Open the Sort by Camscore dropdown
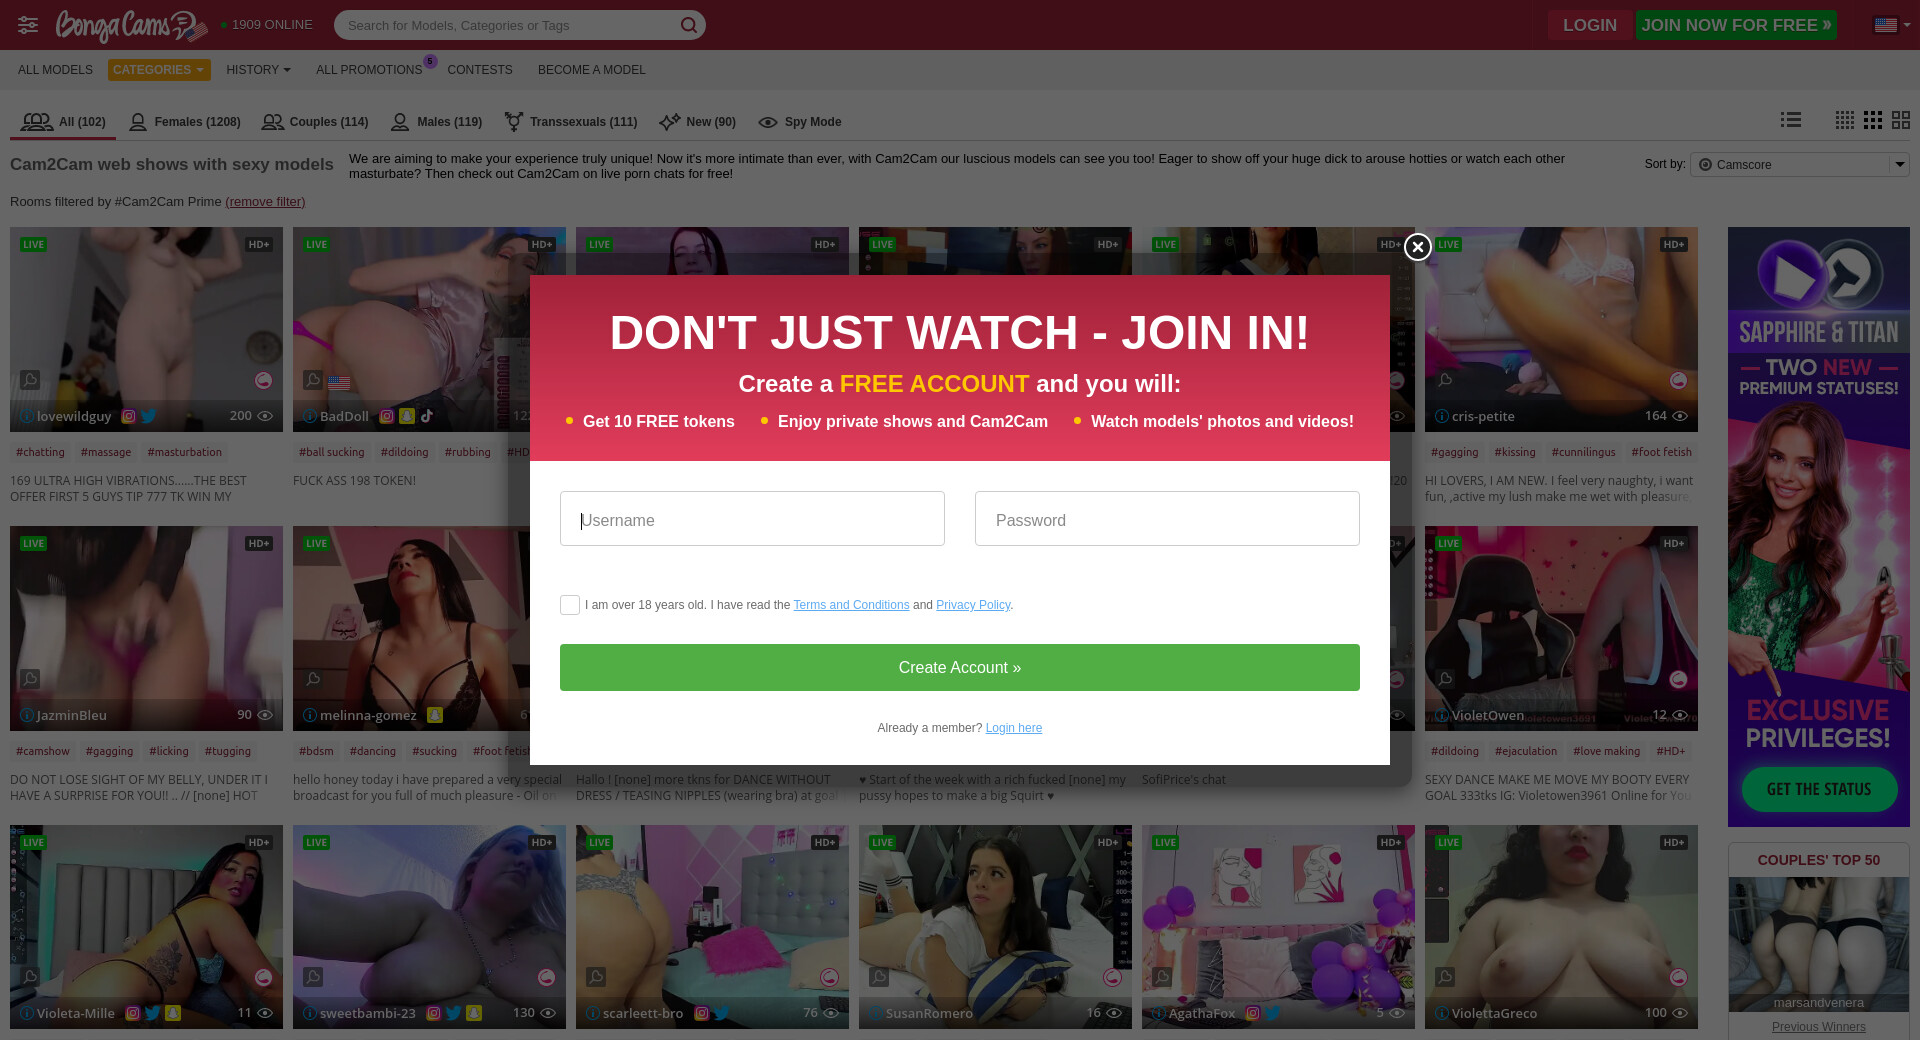 coord(1802,165)
